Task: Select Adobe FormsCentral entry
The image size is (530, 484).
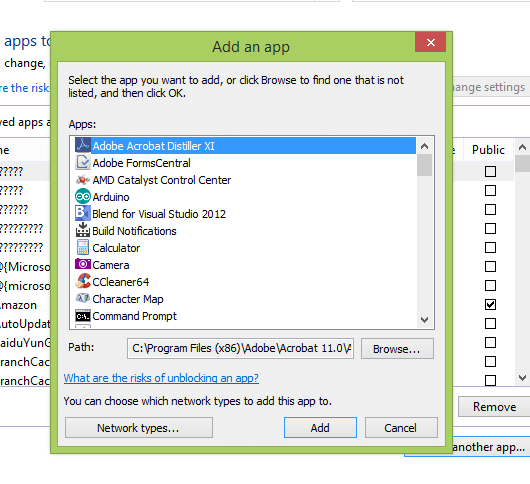Action: point(245,163)
